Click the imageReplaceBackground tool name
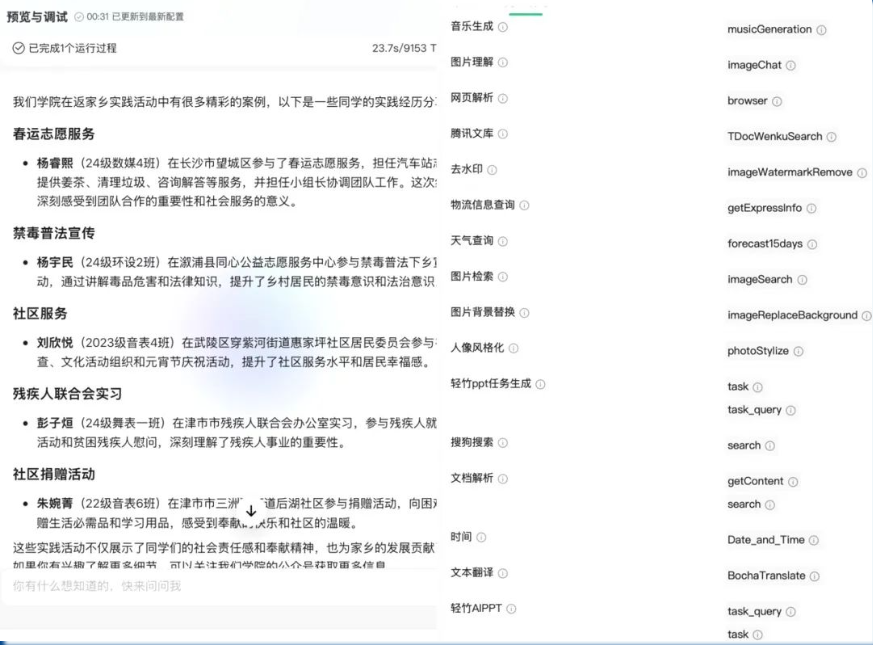Viewport: 873px width, 645px height. (x=792, y=315)
